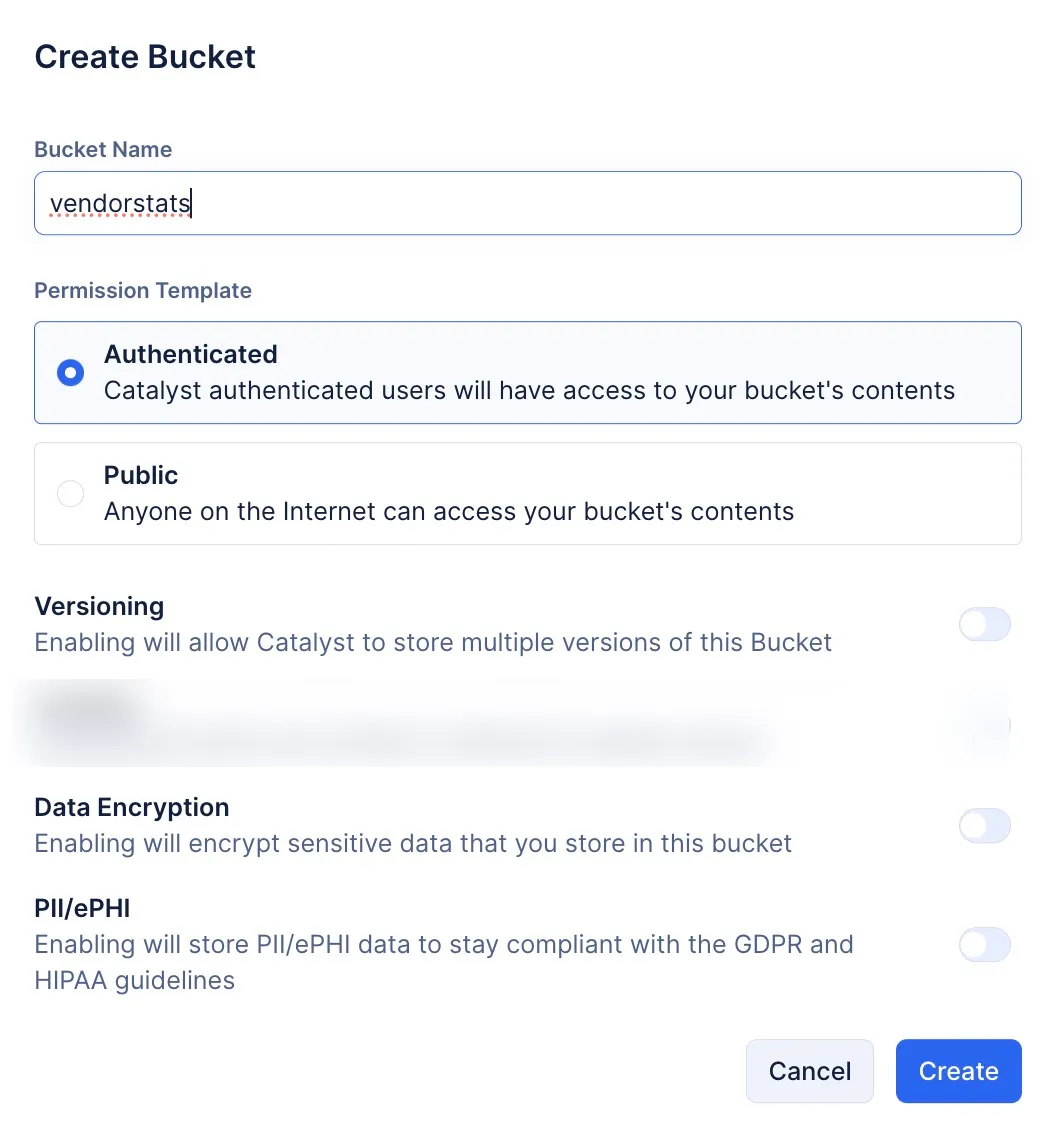Cancel the bucket creation dialog
This screenshot has width=1050, height=1128.
[x=810, y=1070]
